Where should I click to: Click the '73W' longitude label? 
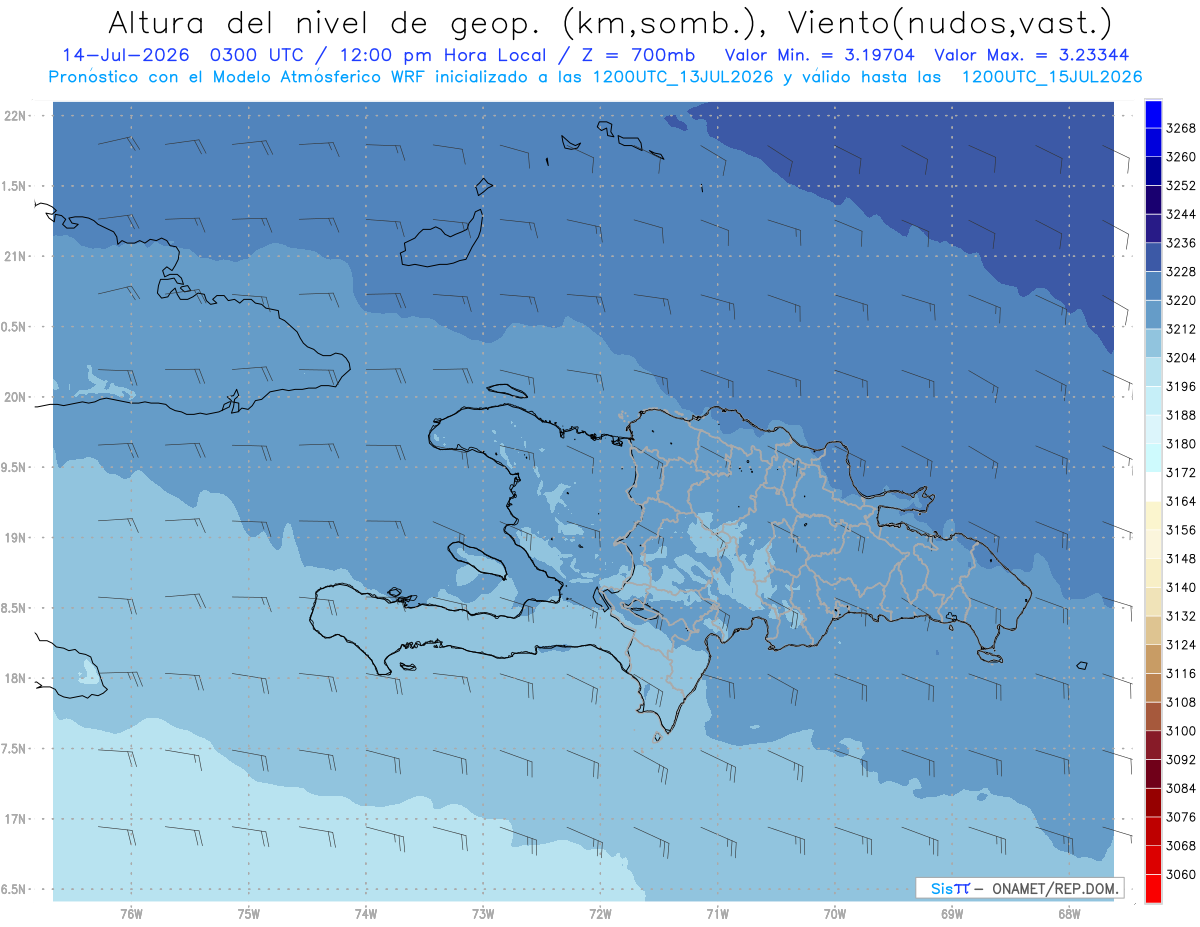[483, 913]
